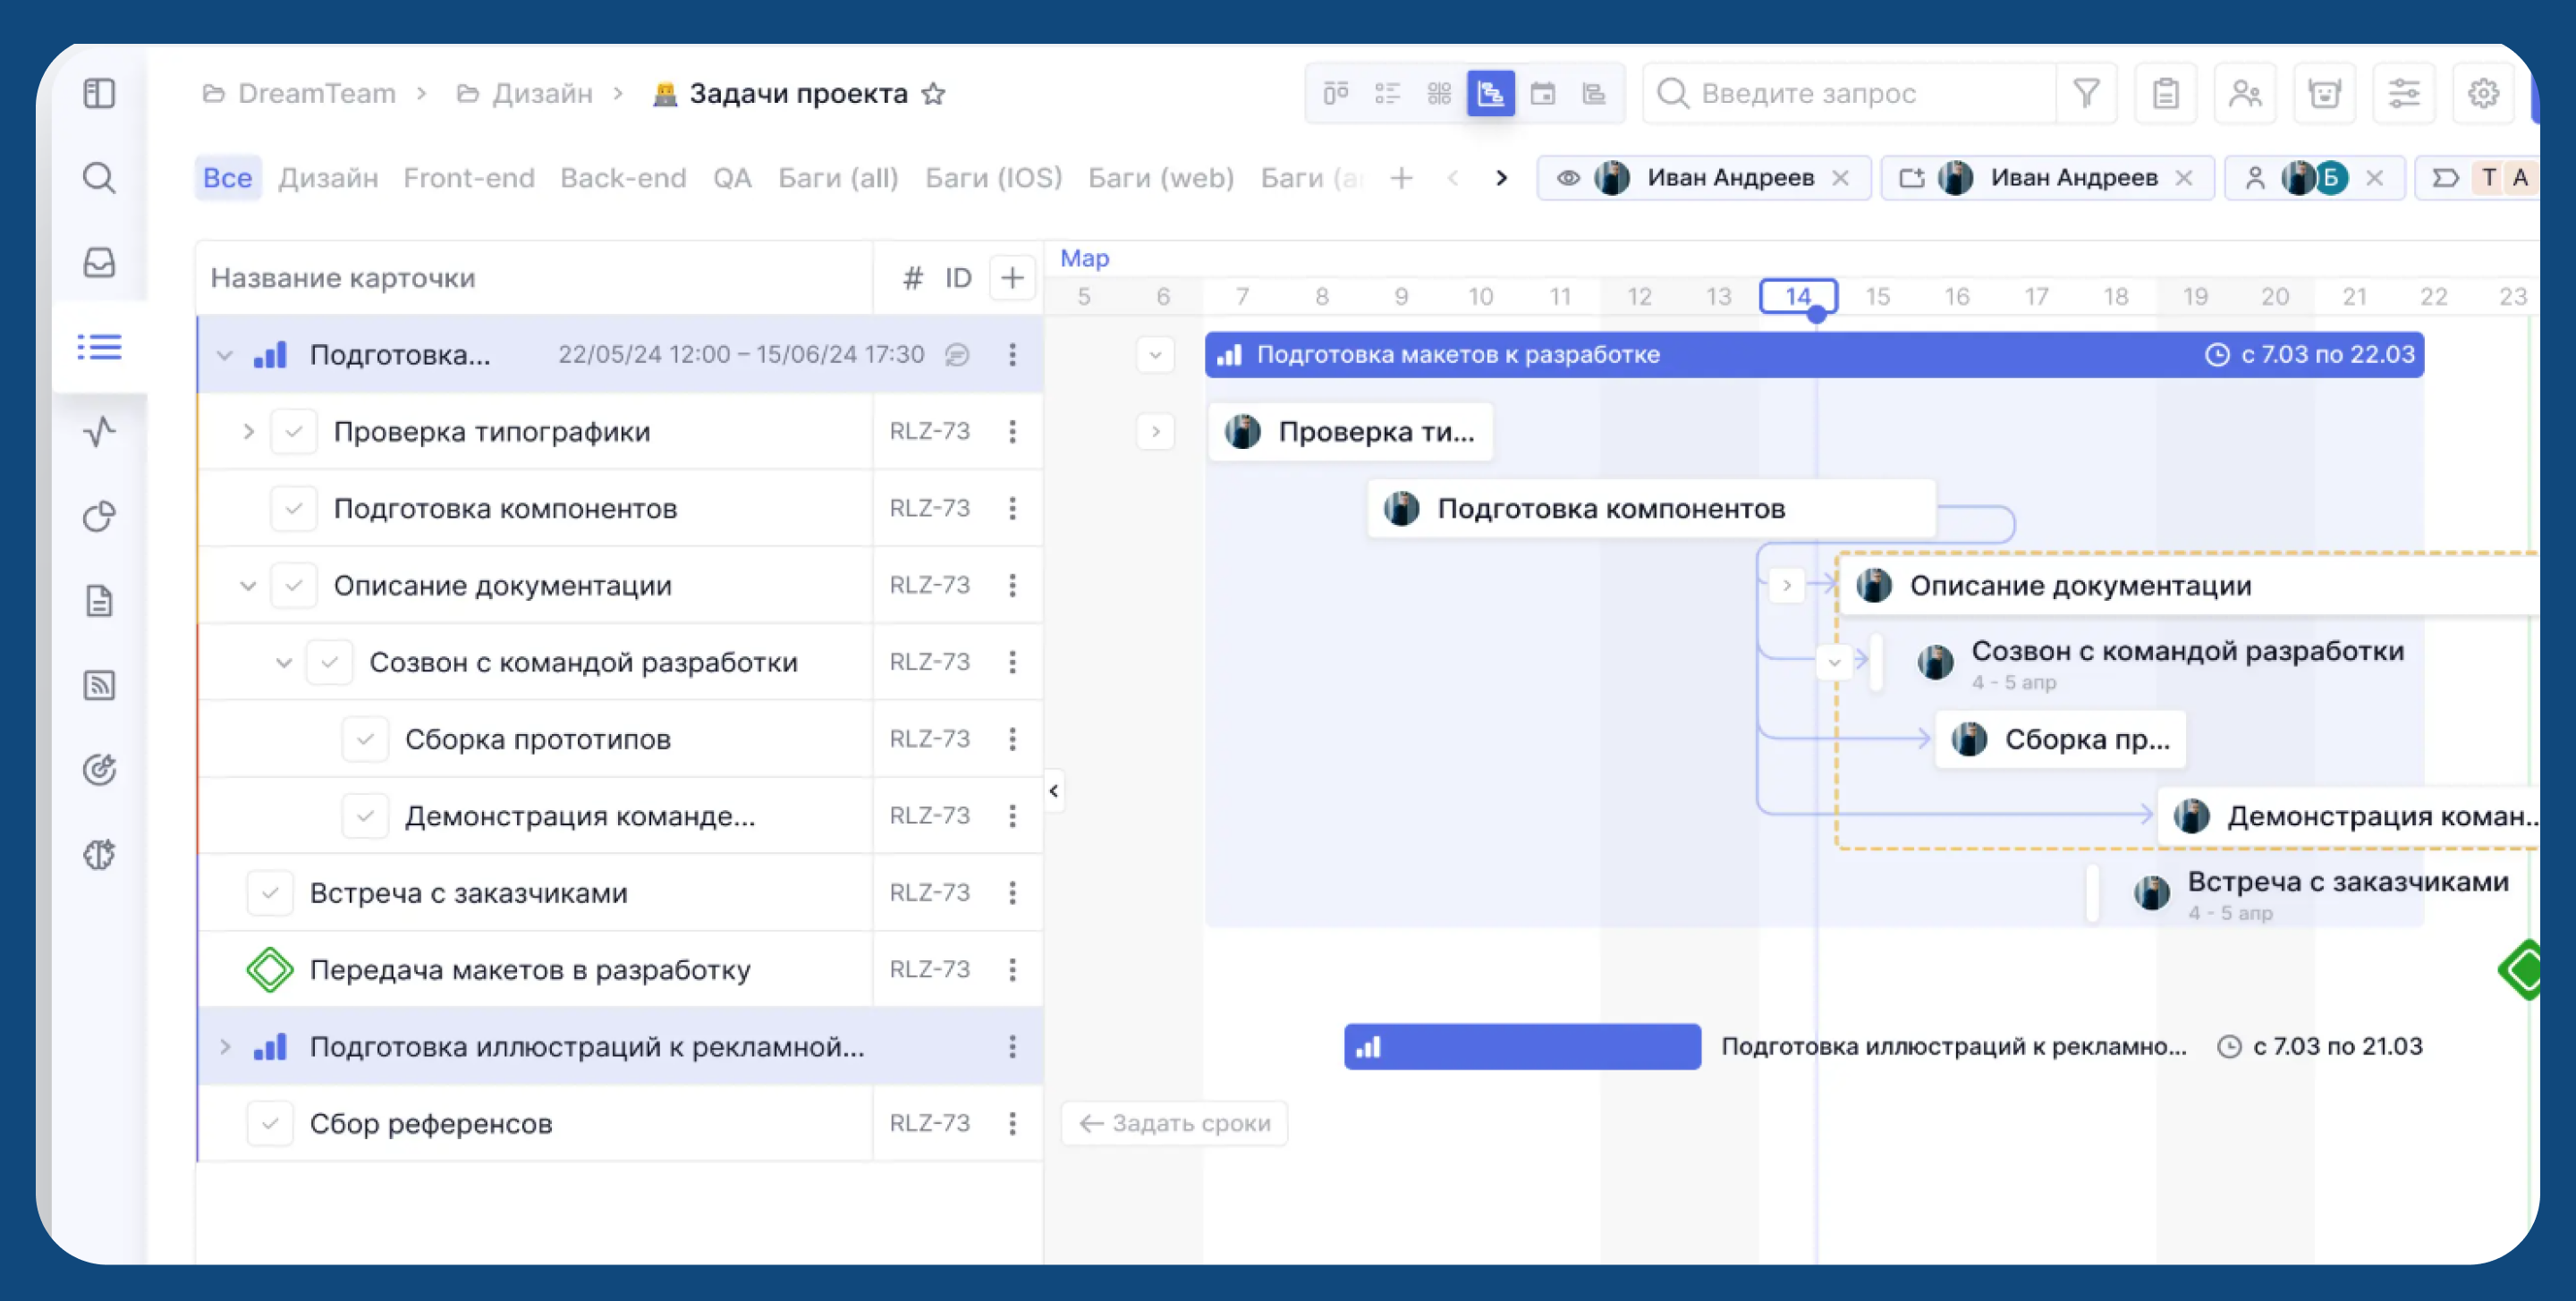Toggle checkbox for Сбор референсов
2576x1301 pixels.
point(269,1124)
